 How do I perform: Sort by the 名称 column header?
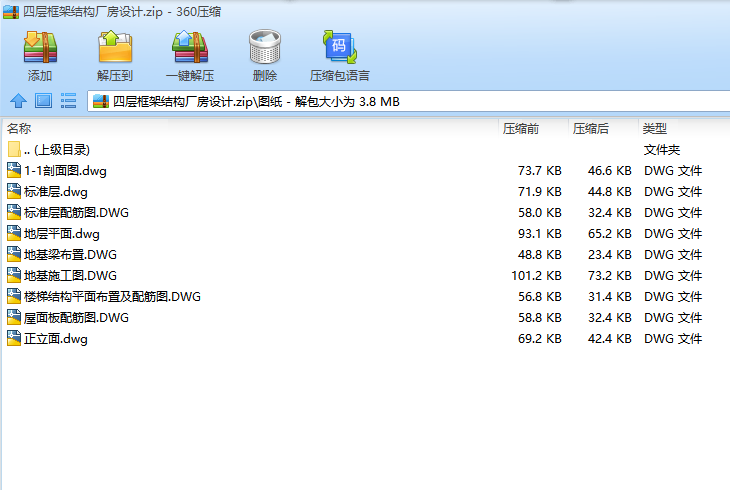(x=19, y=128)
